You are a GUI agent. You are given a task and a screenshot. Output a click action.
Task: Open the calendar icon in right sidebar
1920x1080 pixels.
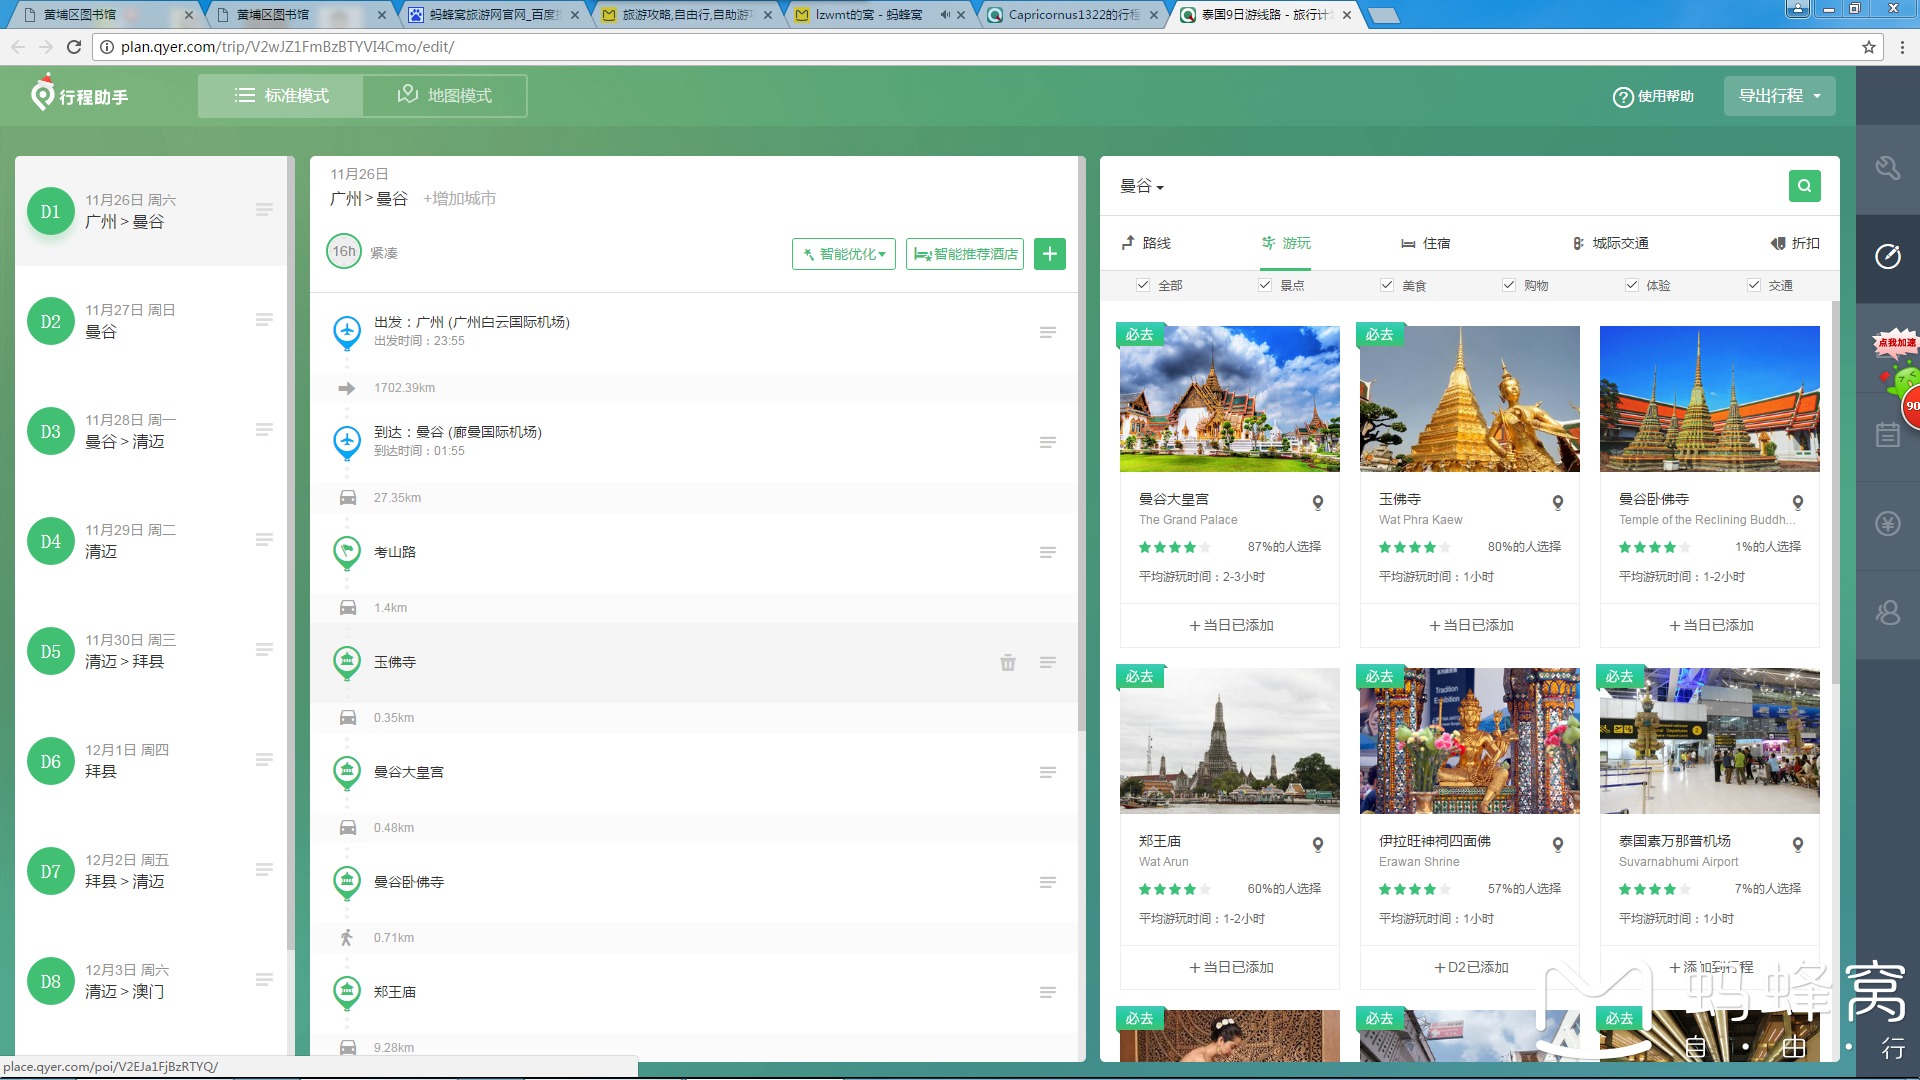click(x=1887, y=435)
